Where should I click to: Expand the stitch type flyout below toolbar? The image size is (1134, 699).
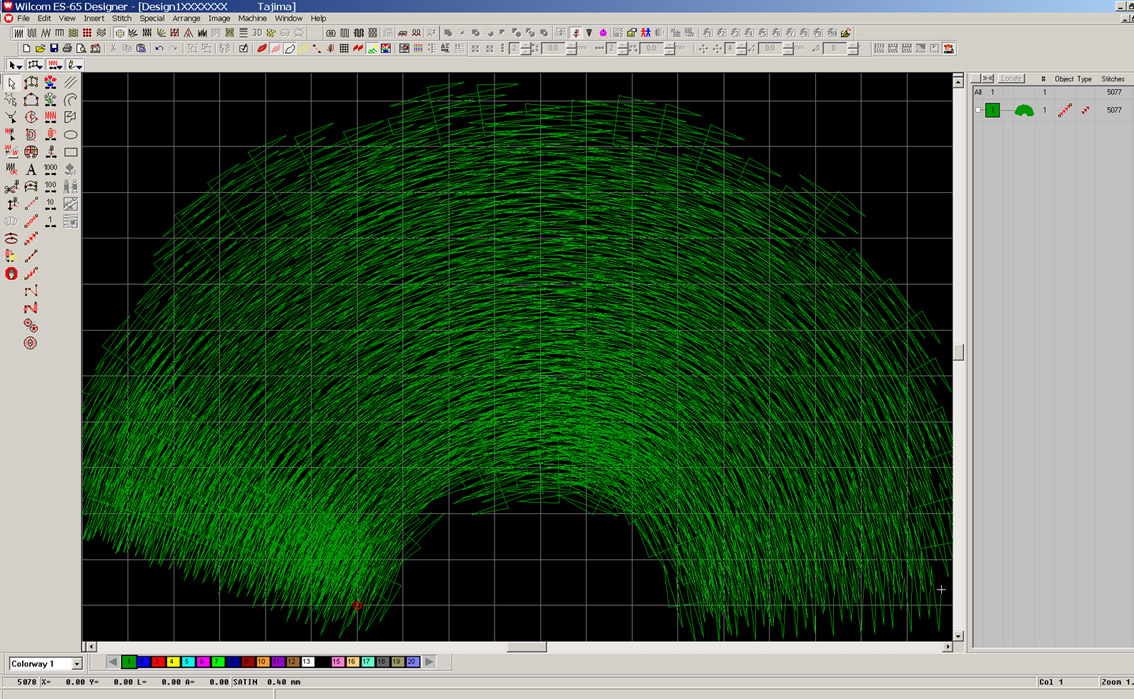[55, 65]
